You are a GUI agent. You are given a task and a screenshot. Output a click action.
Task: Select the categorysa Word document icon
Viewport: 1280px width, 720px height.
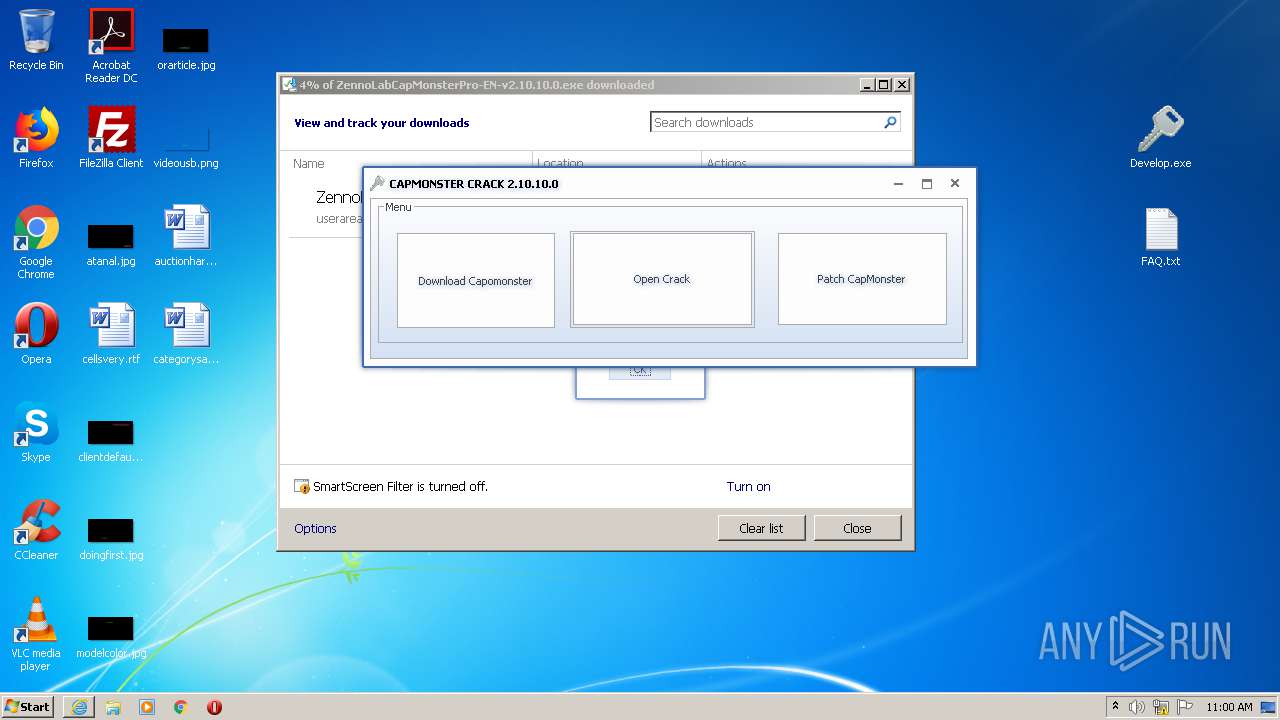point(186,334)
